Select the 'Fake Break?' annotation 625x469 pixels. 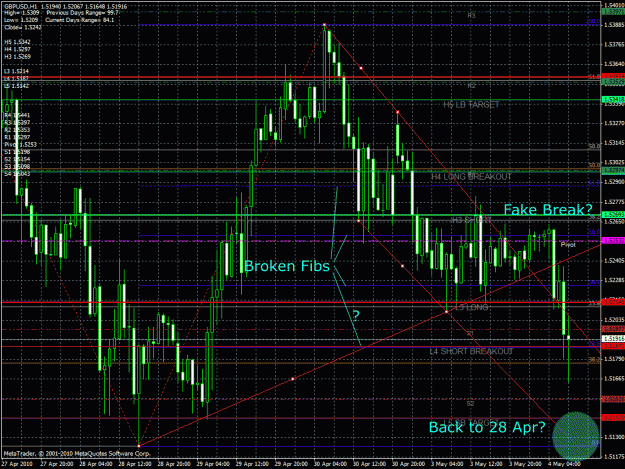(548, 210)
